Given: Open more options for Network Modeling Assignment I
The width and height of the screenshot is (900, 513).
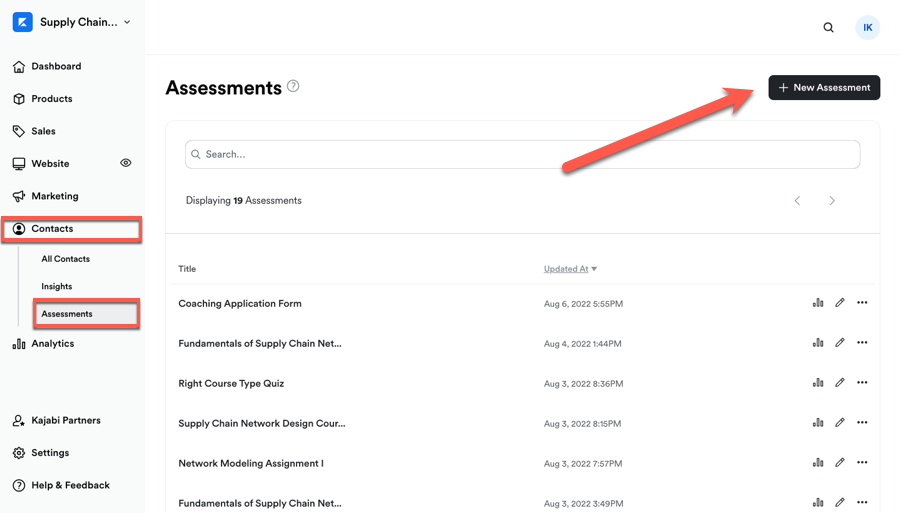Looking at the screenshot, I should [x=862, y=463].
